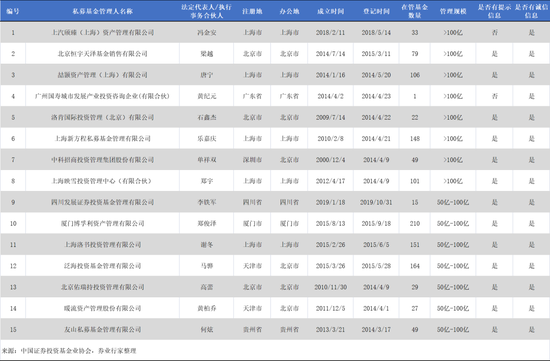Click the 厦门博孚利资产管理有限公司 cell

coord(102,223)
